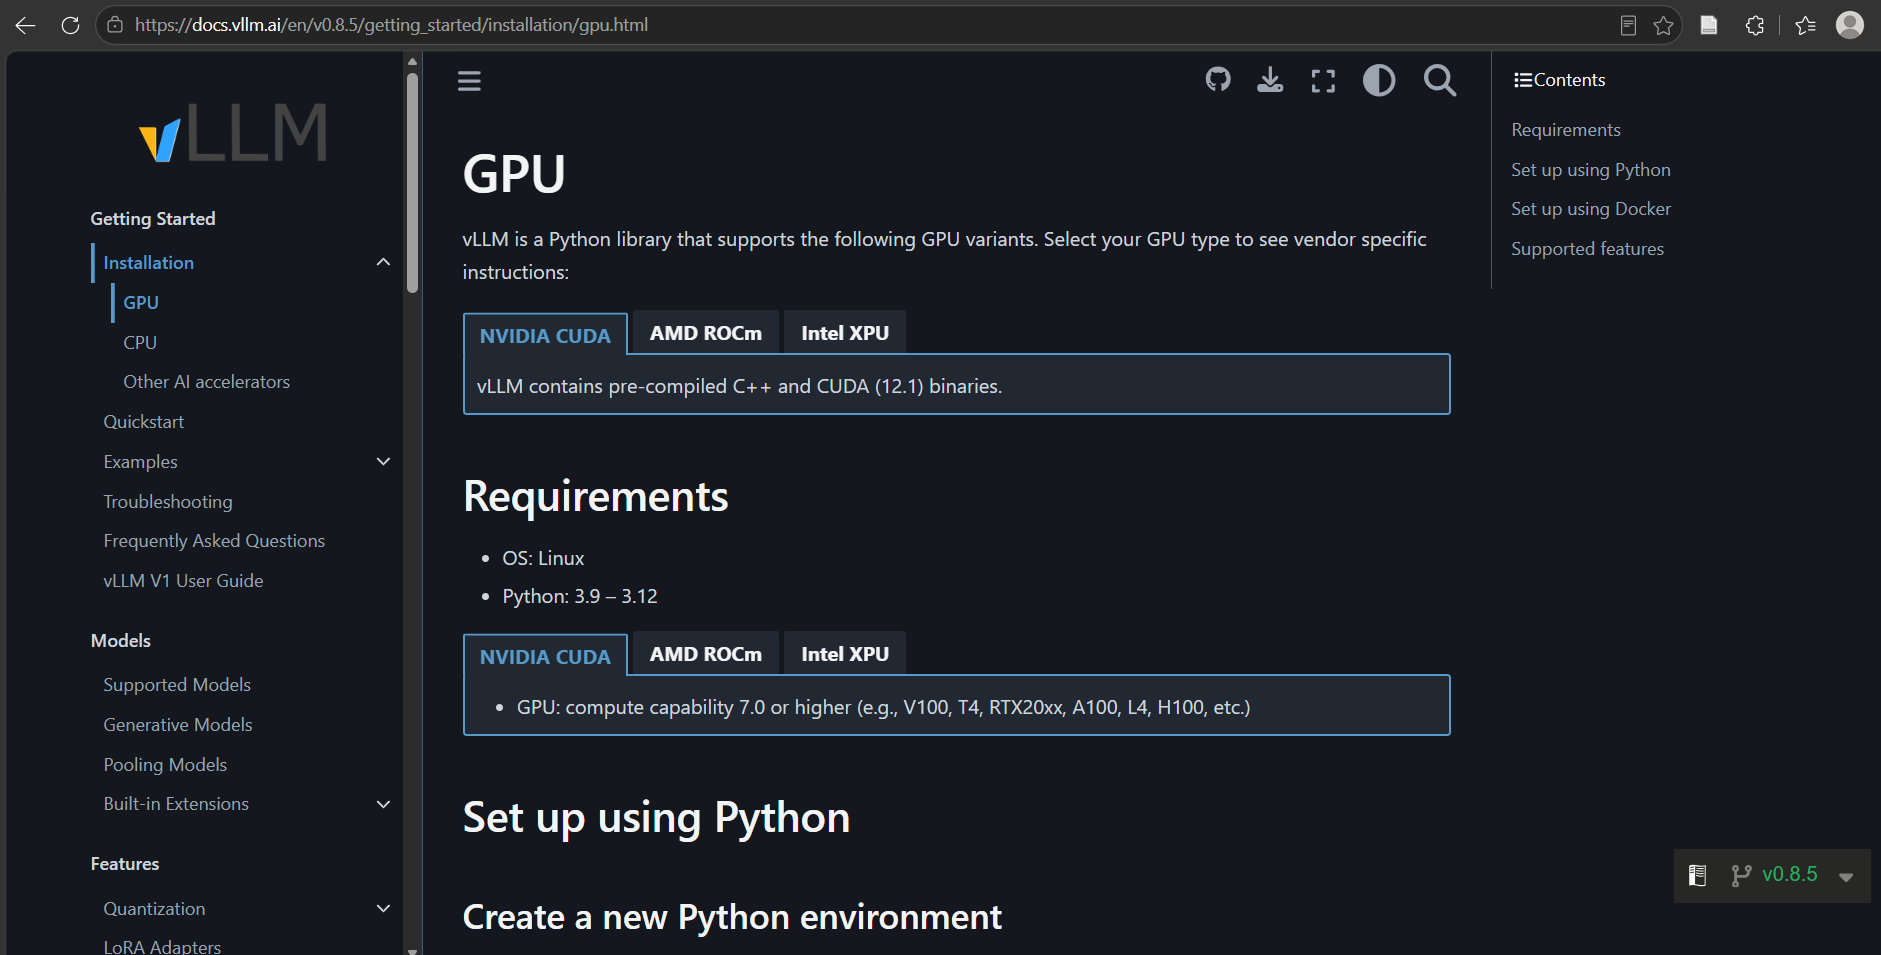The image size is (1881, 955).
Task: Open the GitHub repository icon
Action: click(1218, 80)
